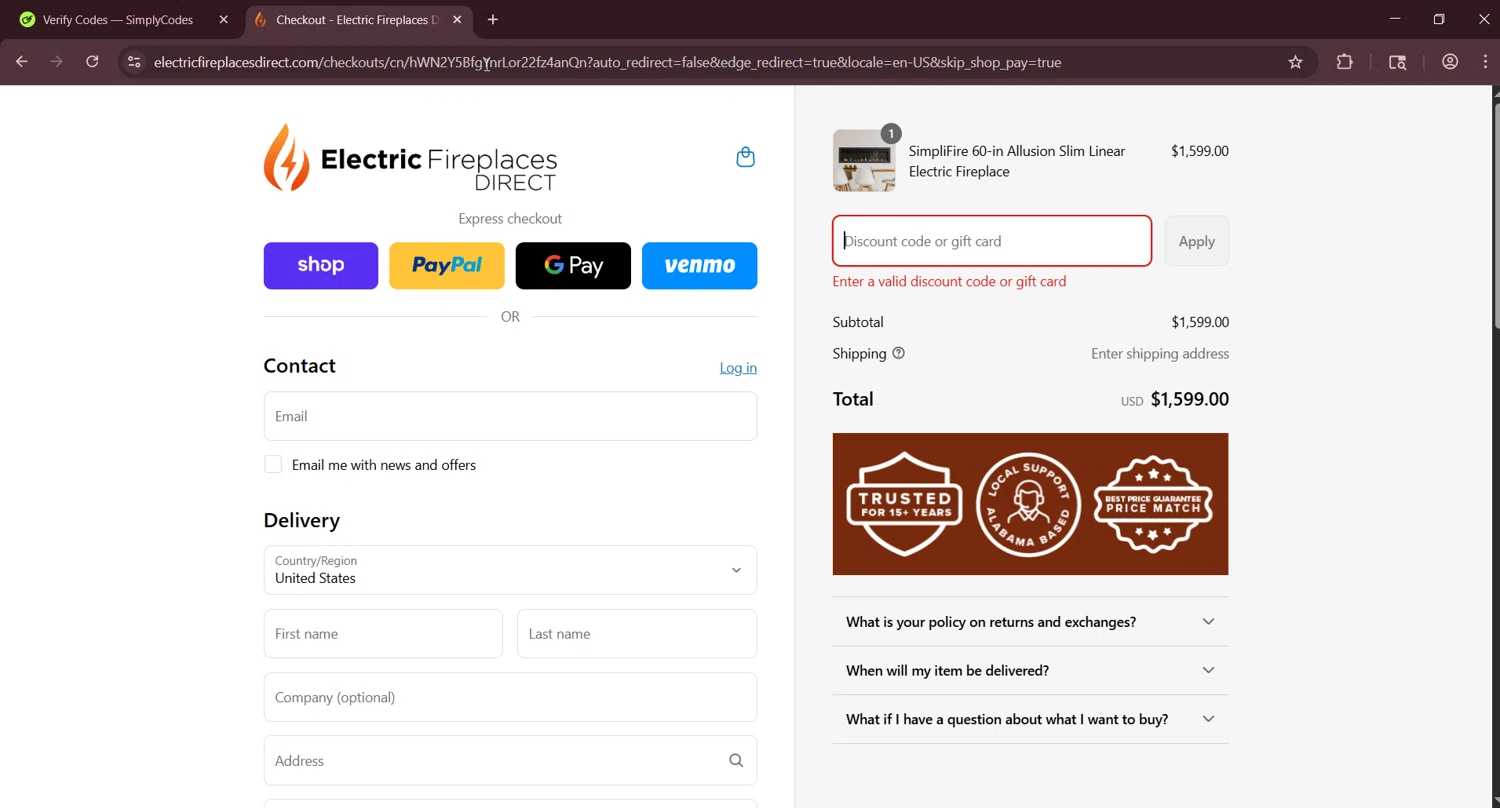Image resolution: width=1500 pixels, height=808 pixels.
Task: Click the browser forward arrow
Action: pos(57,62)
